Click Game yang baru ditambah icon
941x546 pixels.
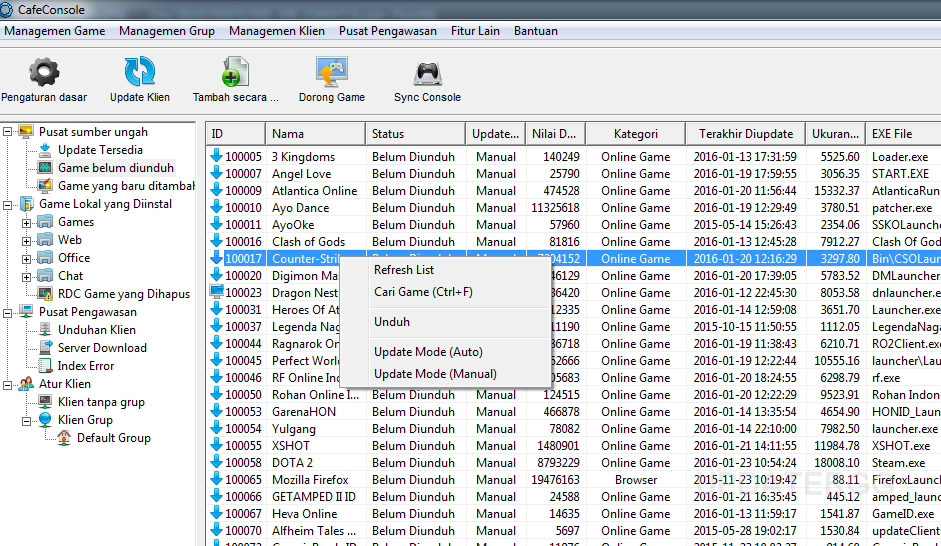[x=45, y=186]
